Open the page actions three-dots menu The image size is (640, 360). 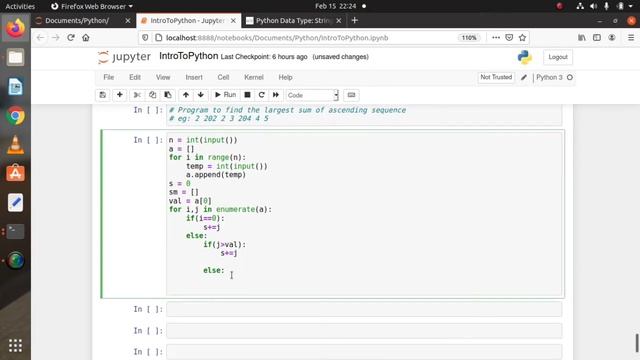tap(496, 38)
